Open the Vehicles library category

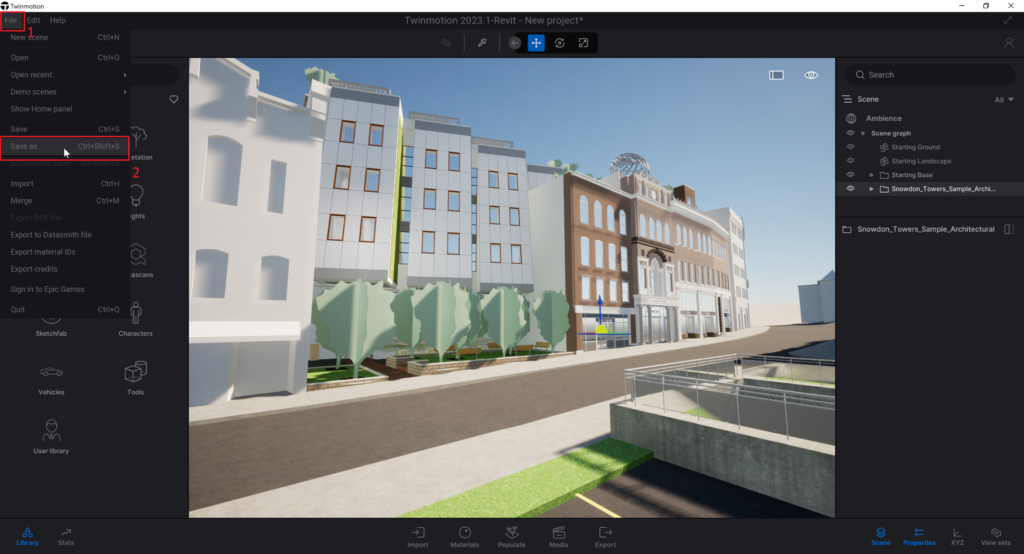point(51,379)
